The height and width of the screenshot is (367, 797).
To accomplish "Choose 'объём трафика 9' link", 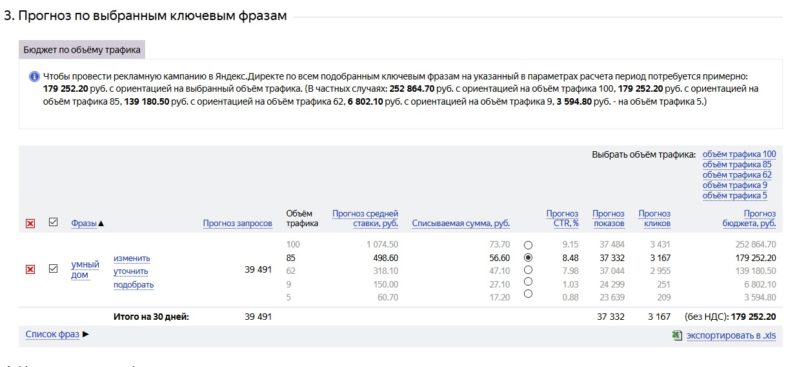I will (x=735, y=185).
